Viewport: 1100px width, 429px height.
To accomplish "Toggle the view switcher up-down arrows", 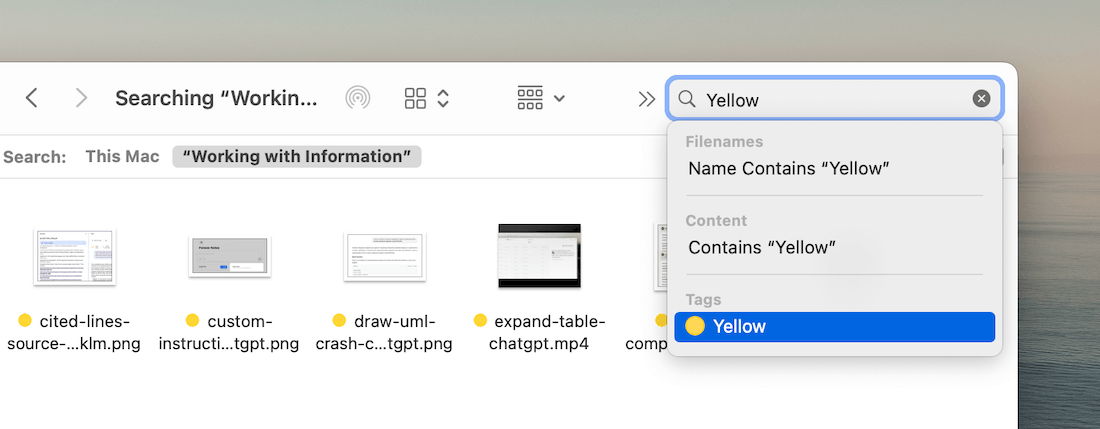I will [x=443, y=98].
